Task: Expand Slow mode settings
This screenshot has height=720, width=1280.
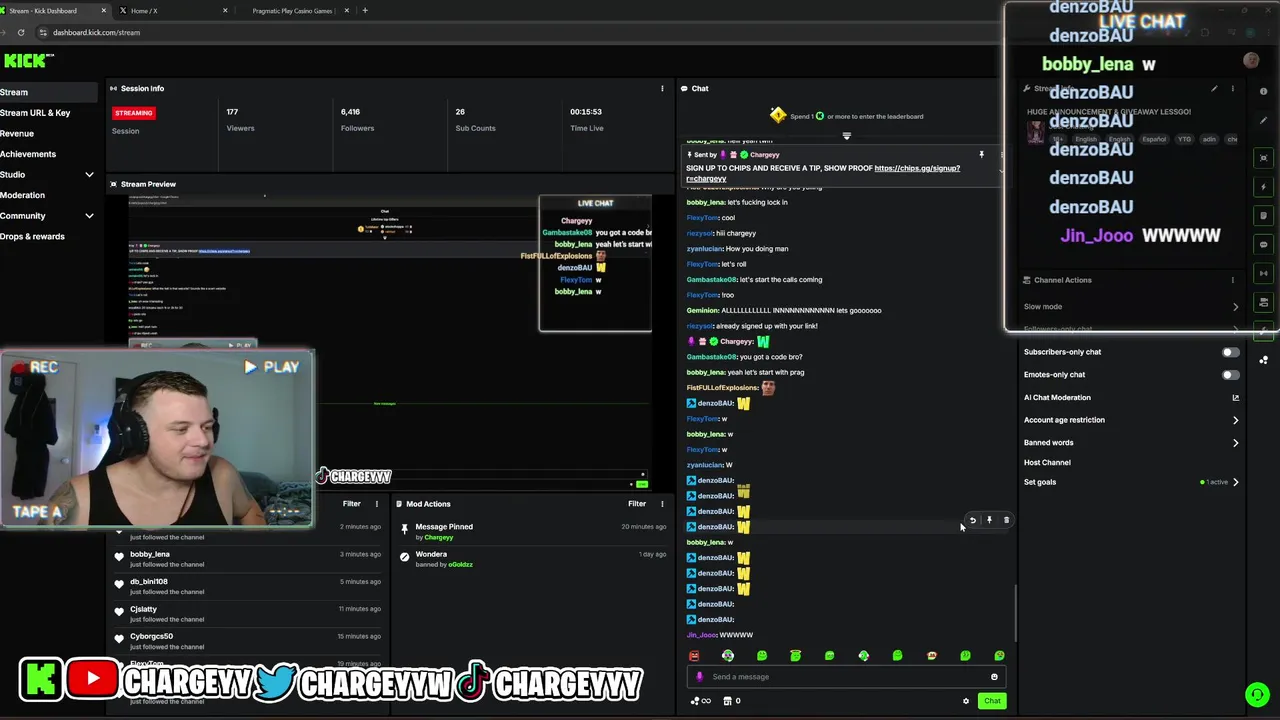Action: pos(1235,307)
